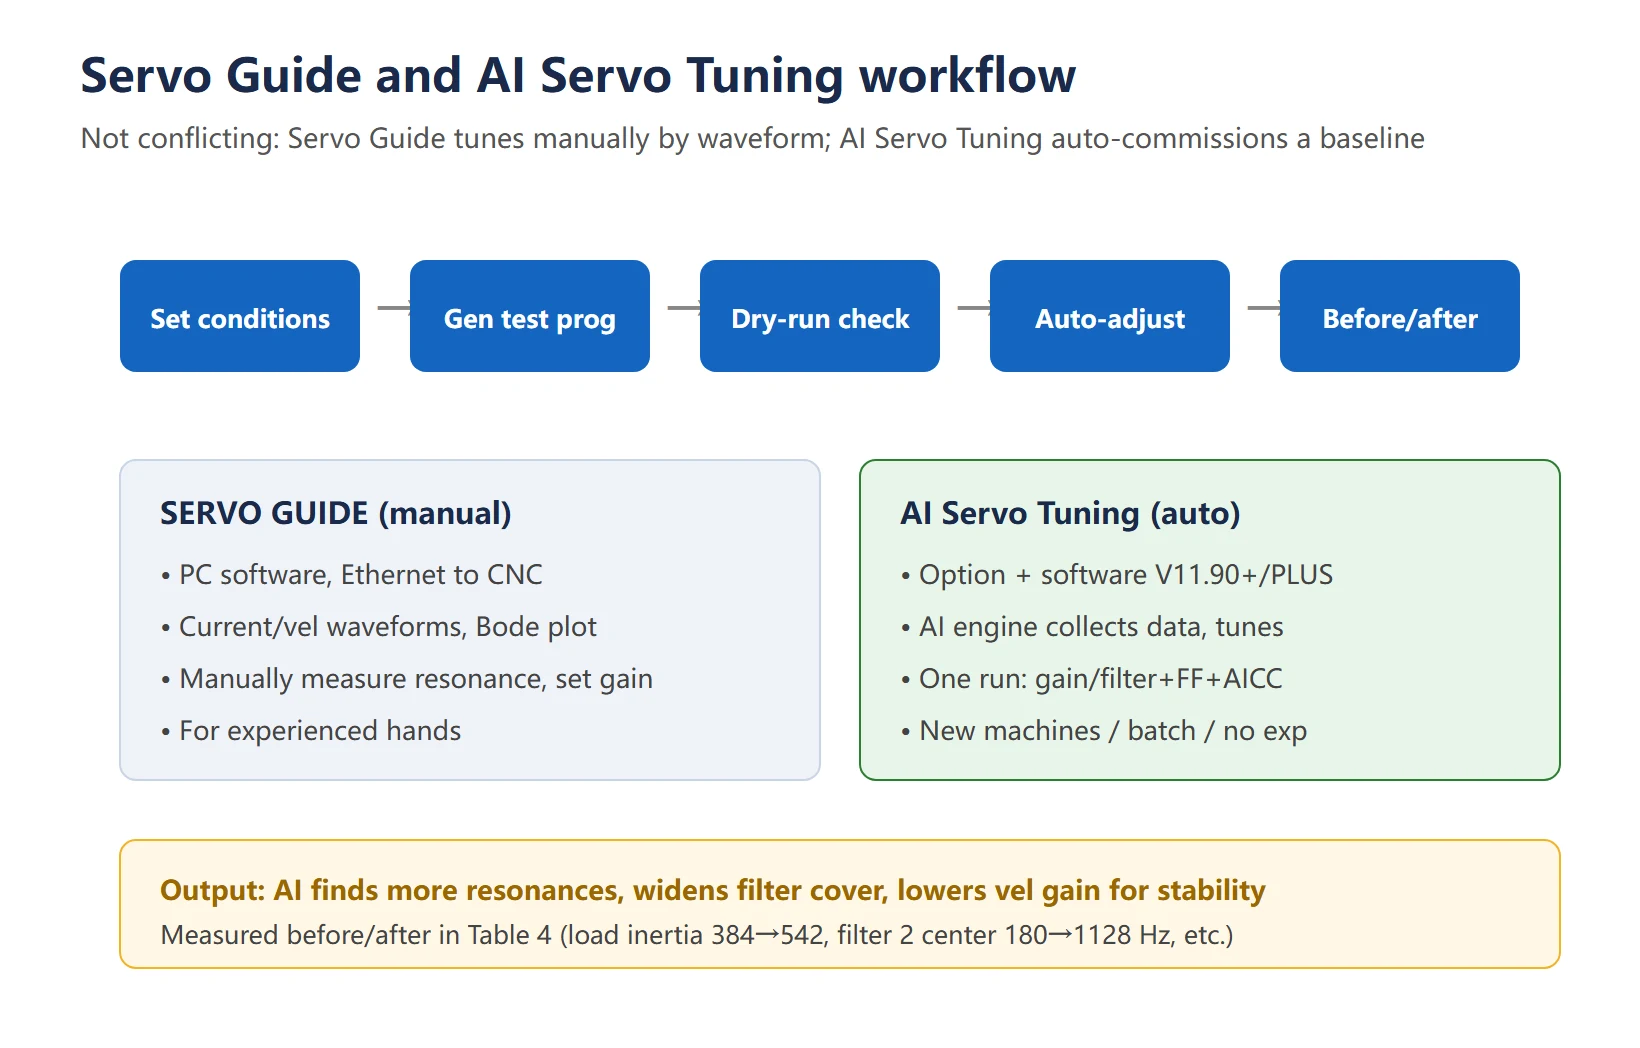Click the "Set conditions" step box
The height and width of the screenshot is (1048, 1640).
pos(240,316)
